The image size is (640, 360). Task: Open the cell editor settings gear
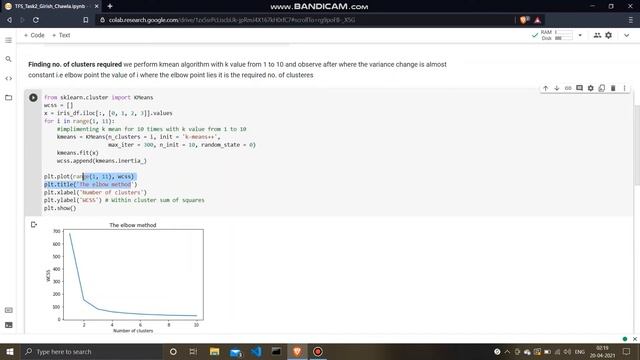coord(591,88)
